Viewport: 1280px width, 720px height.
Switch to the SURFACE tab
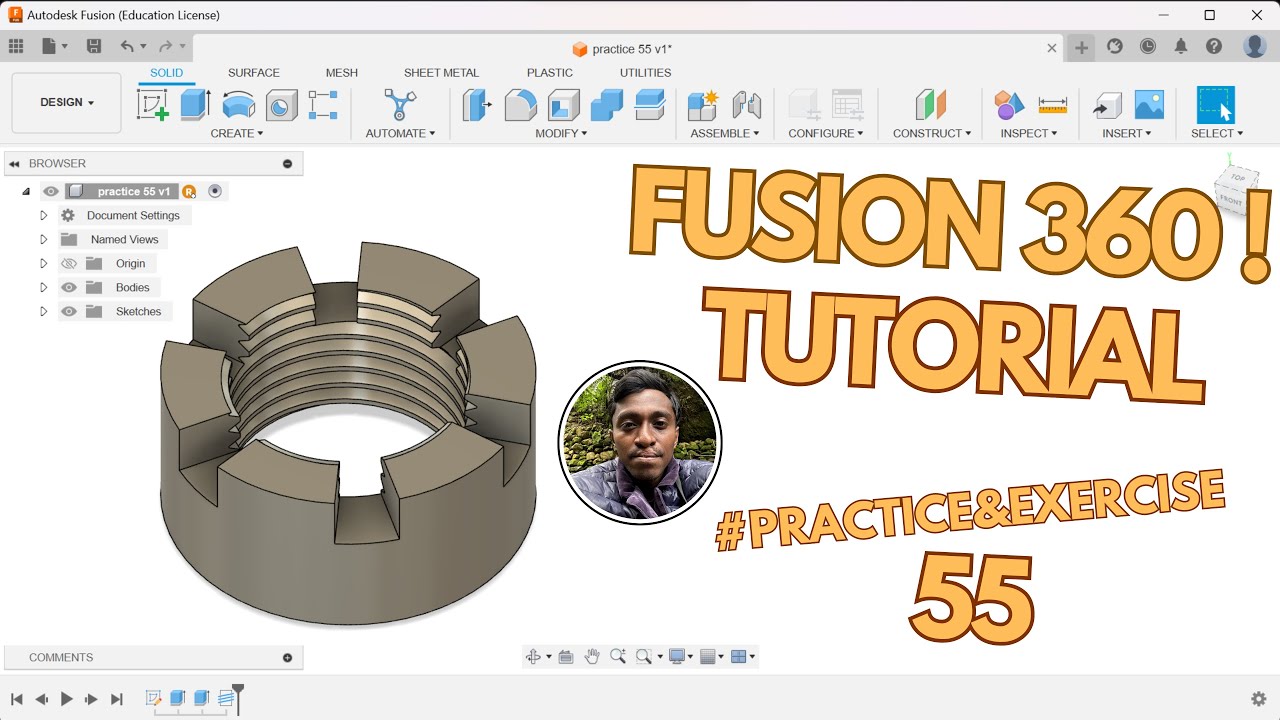(254, 72)
